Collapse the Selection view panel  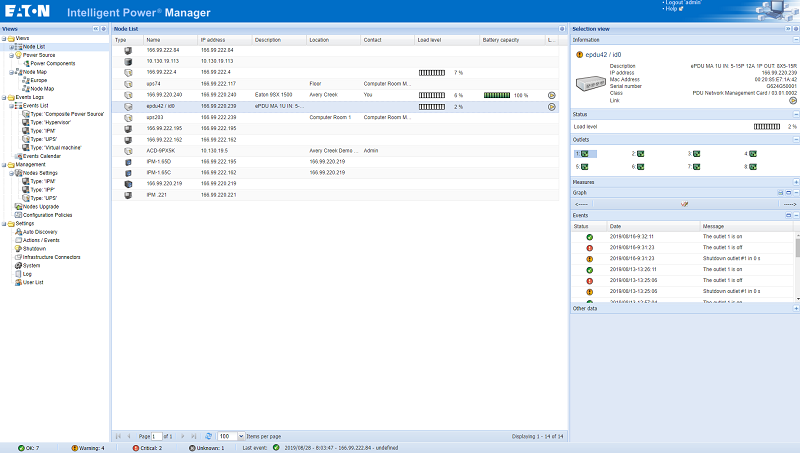(788, 29)
